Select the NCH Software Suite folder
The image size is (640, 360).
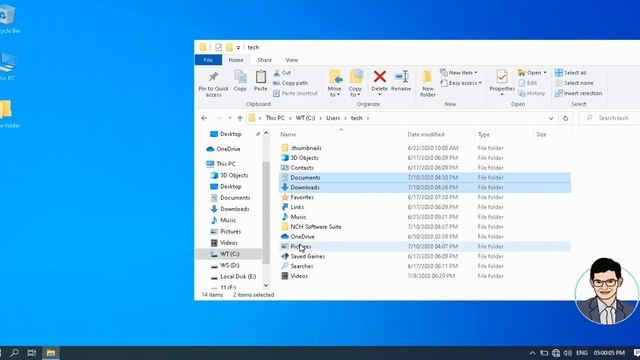coord(424,227)
